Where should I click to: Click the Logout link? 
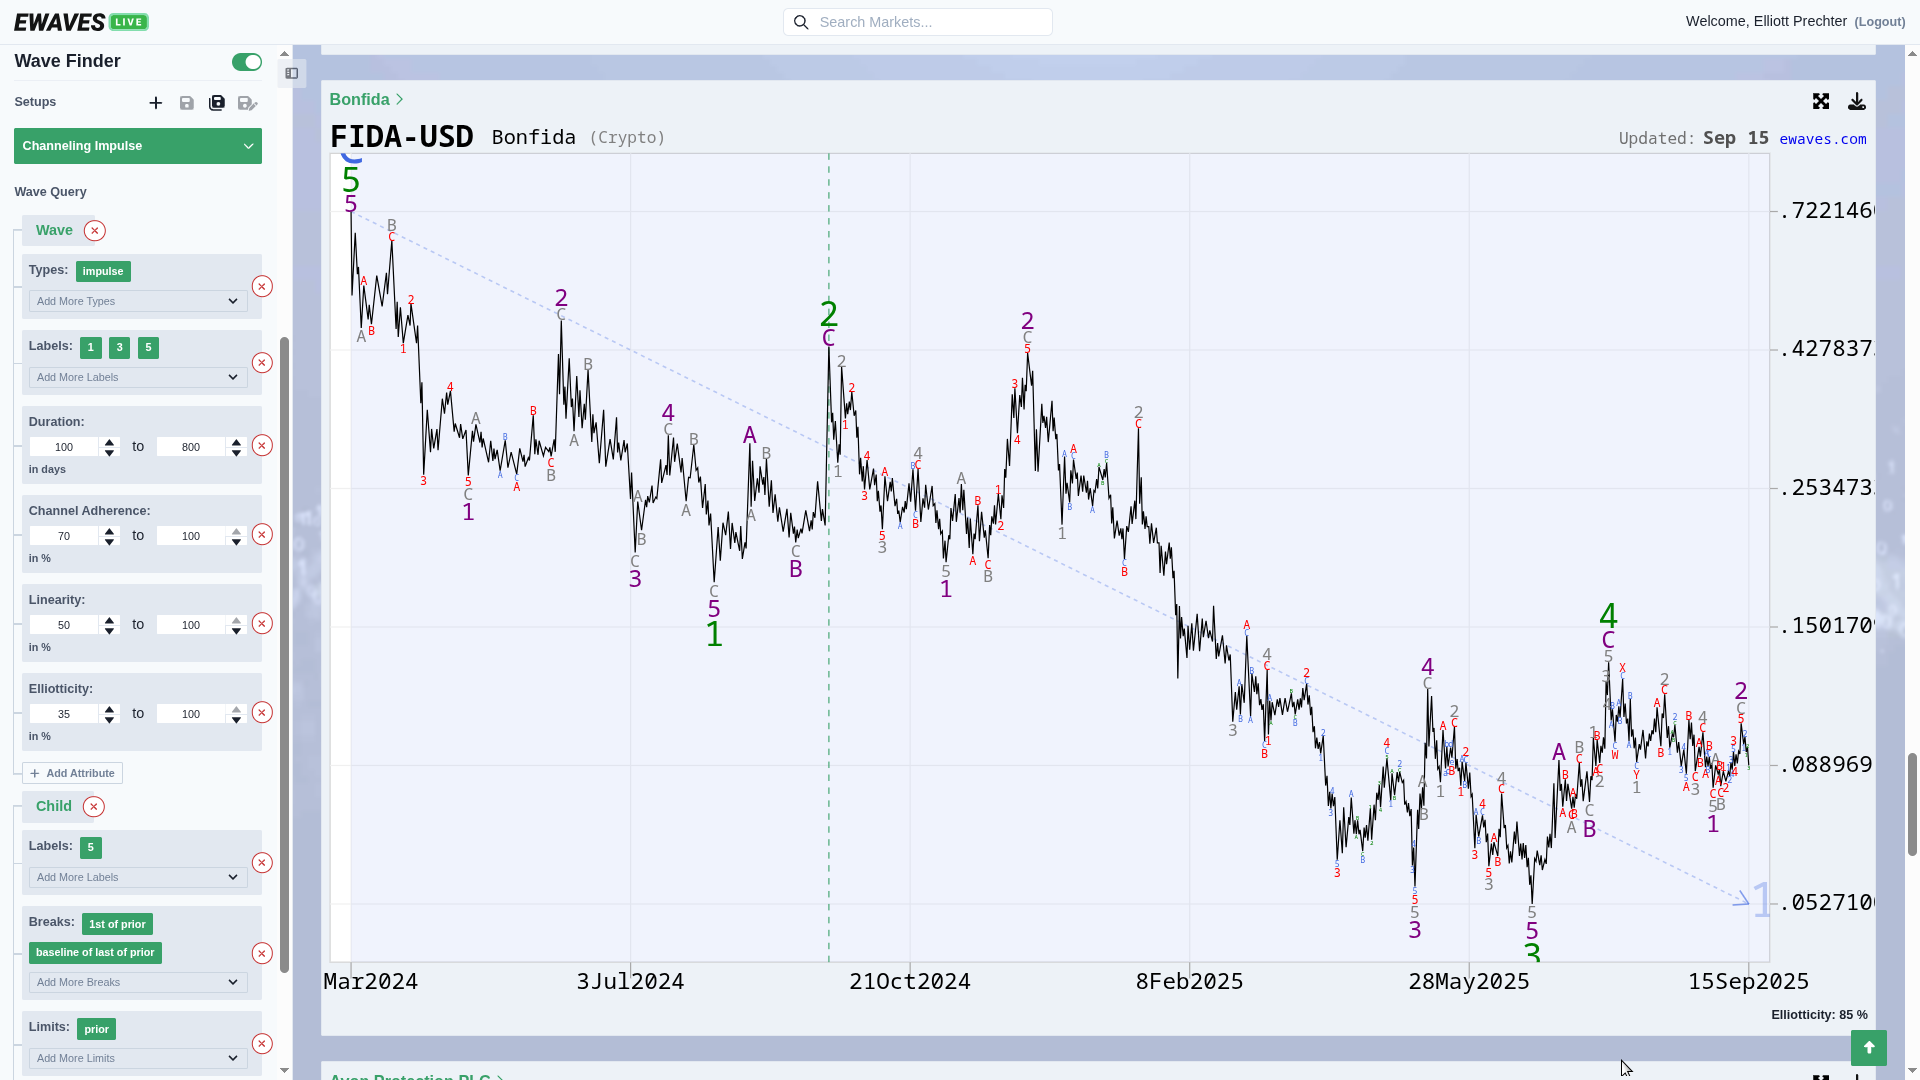(x=1879, y=22)
